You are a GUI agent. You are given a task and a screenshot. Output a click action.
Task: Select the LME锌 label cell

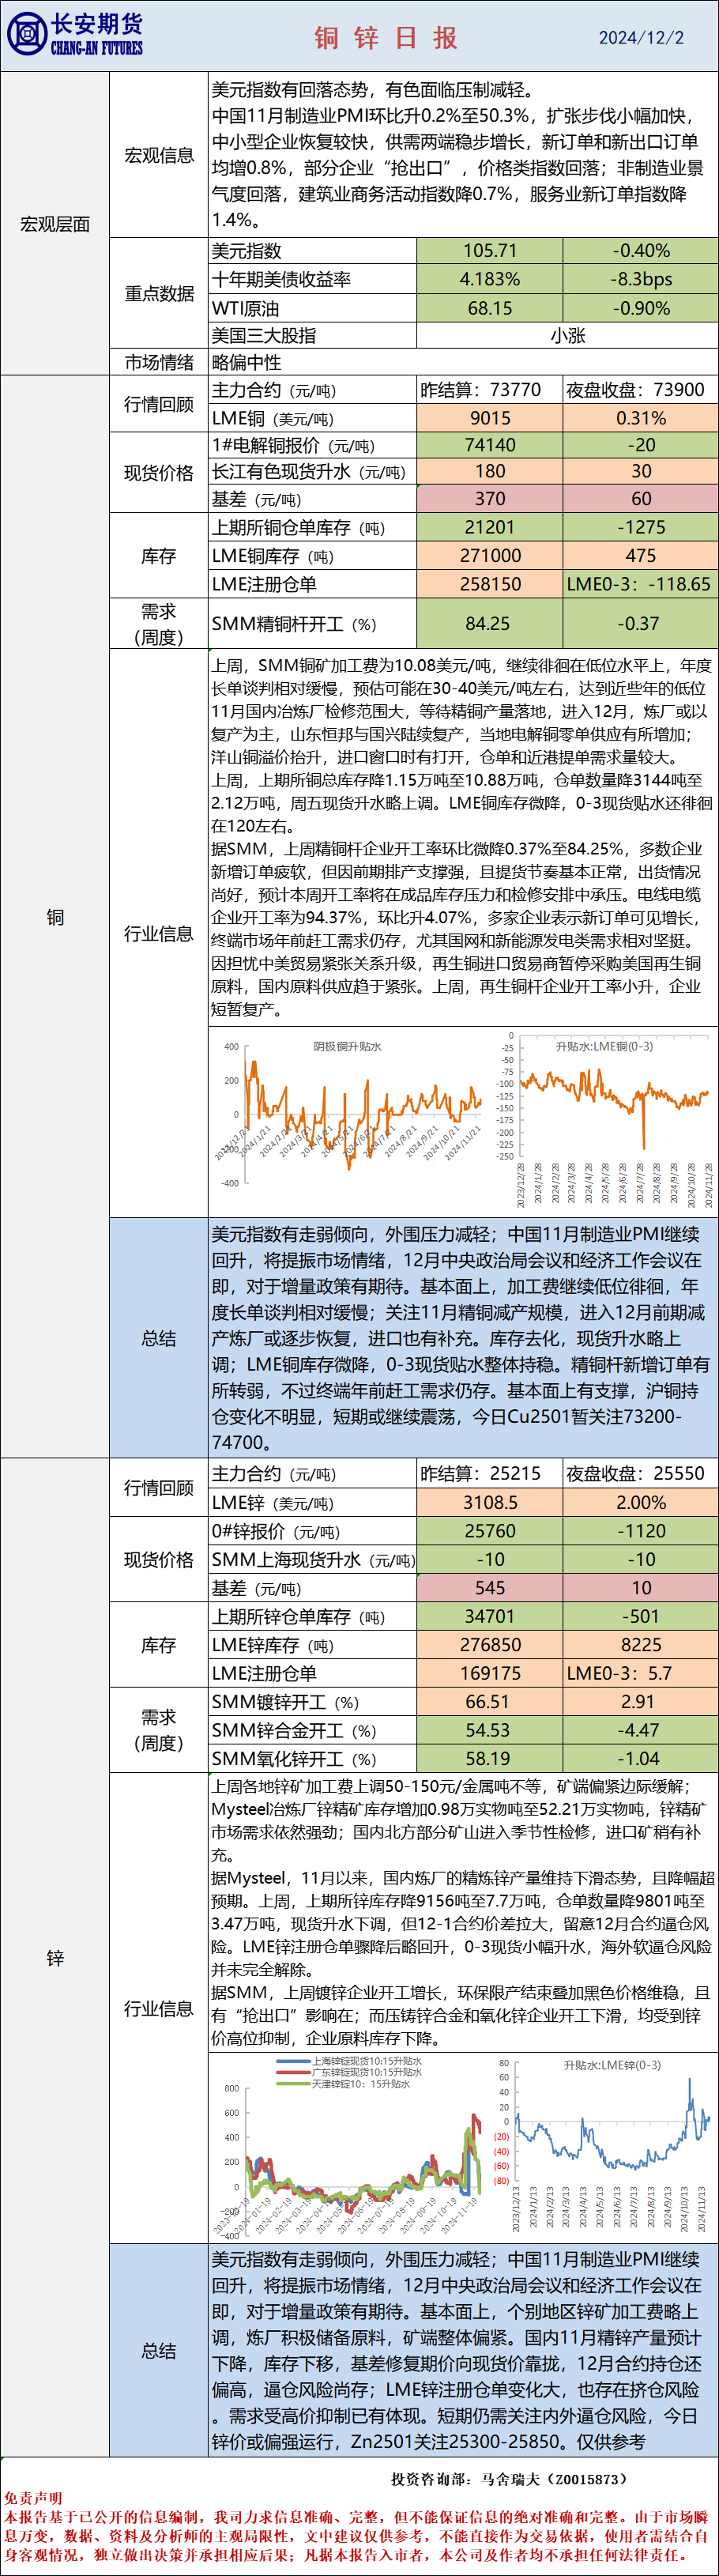point(312,1502)
